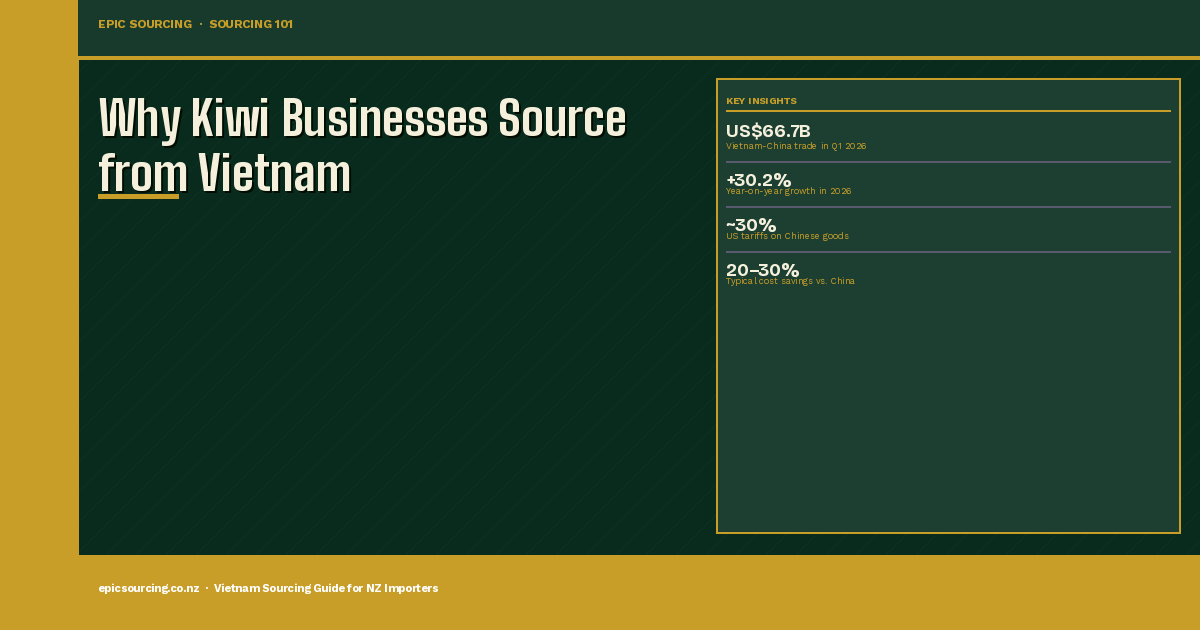The height and width of the screenshot is (630, 1200).
Task: Click the US$66.7B statistic
Action: pyautogui.click(x=768, y=131)
